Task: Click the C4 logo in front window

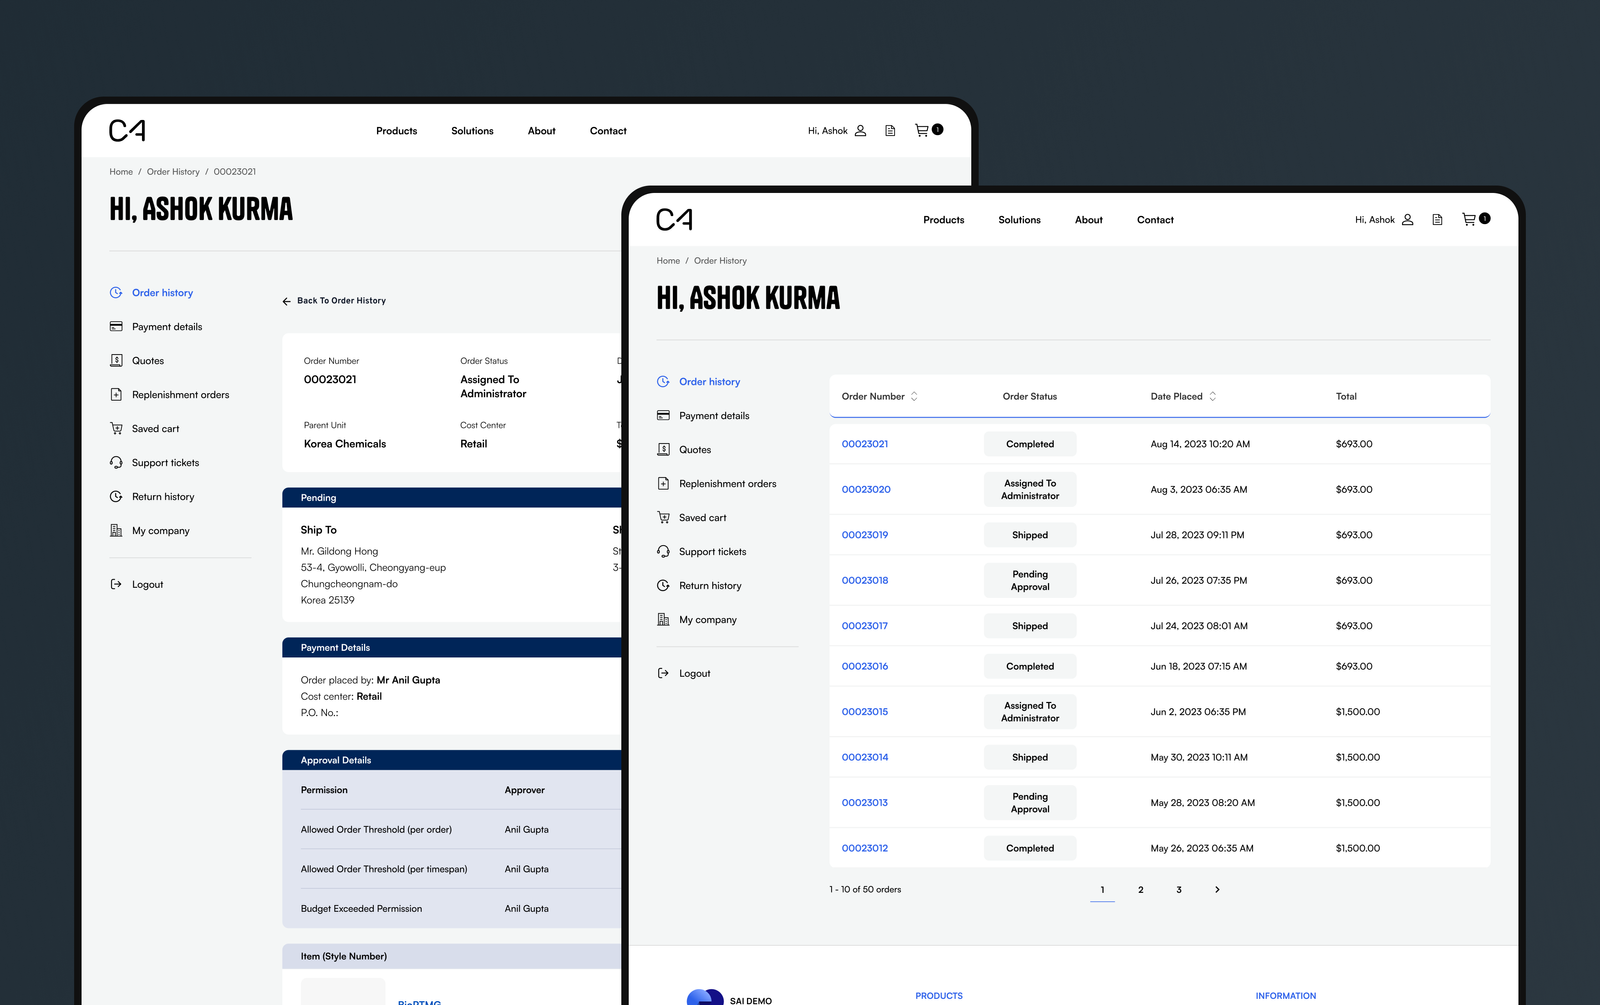Action: [674, 220]
